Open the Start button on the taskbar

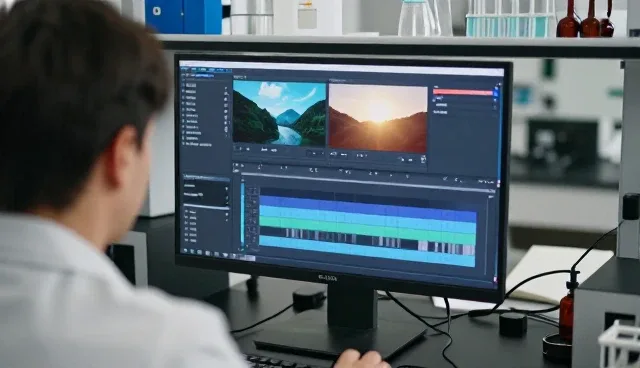click(185, 251)
